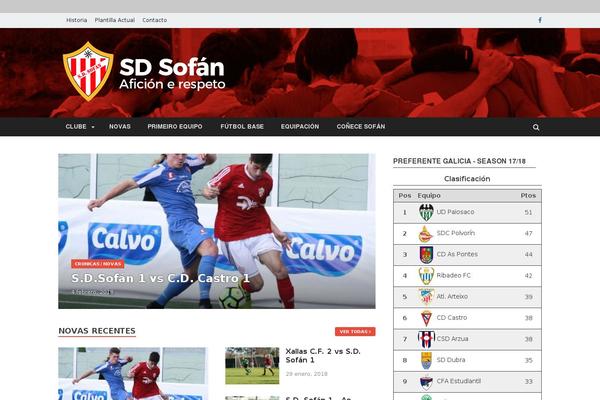The width and height of the screenshot is (600, 400).
Task: Click the SDC Polvorín team crest
Action: coord(426,233)
